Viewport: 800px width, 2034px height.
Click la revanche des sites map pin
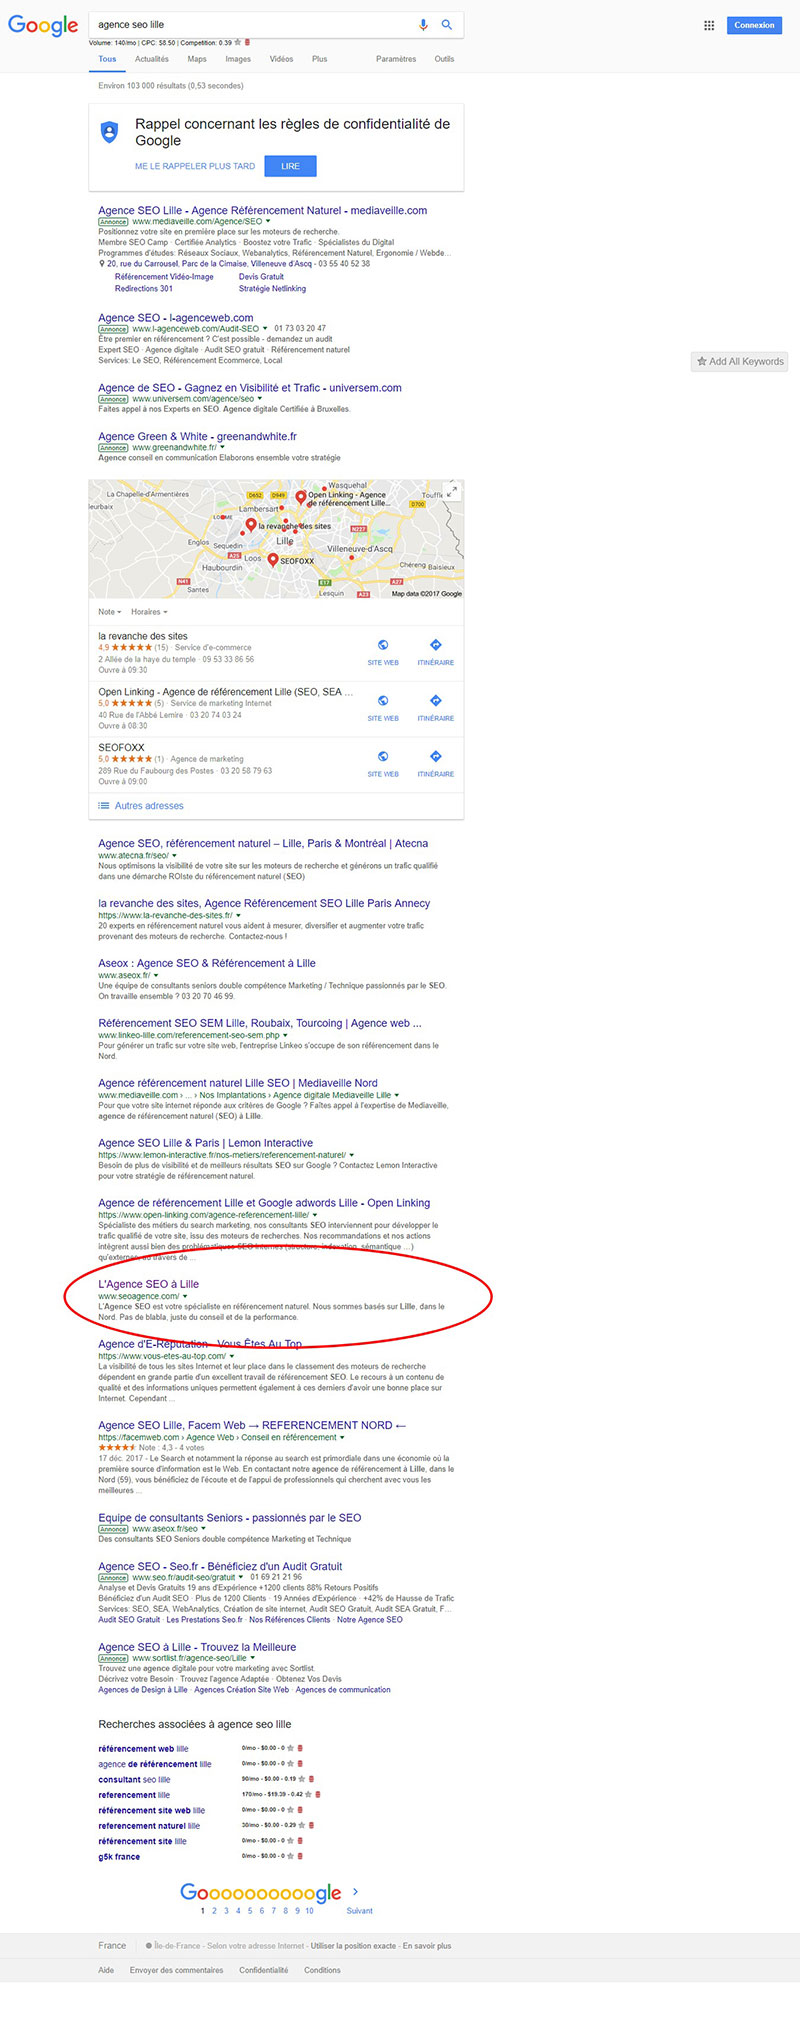coord(251,524)
